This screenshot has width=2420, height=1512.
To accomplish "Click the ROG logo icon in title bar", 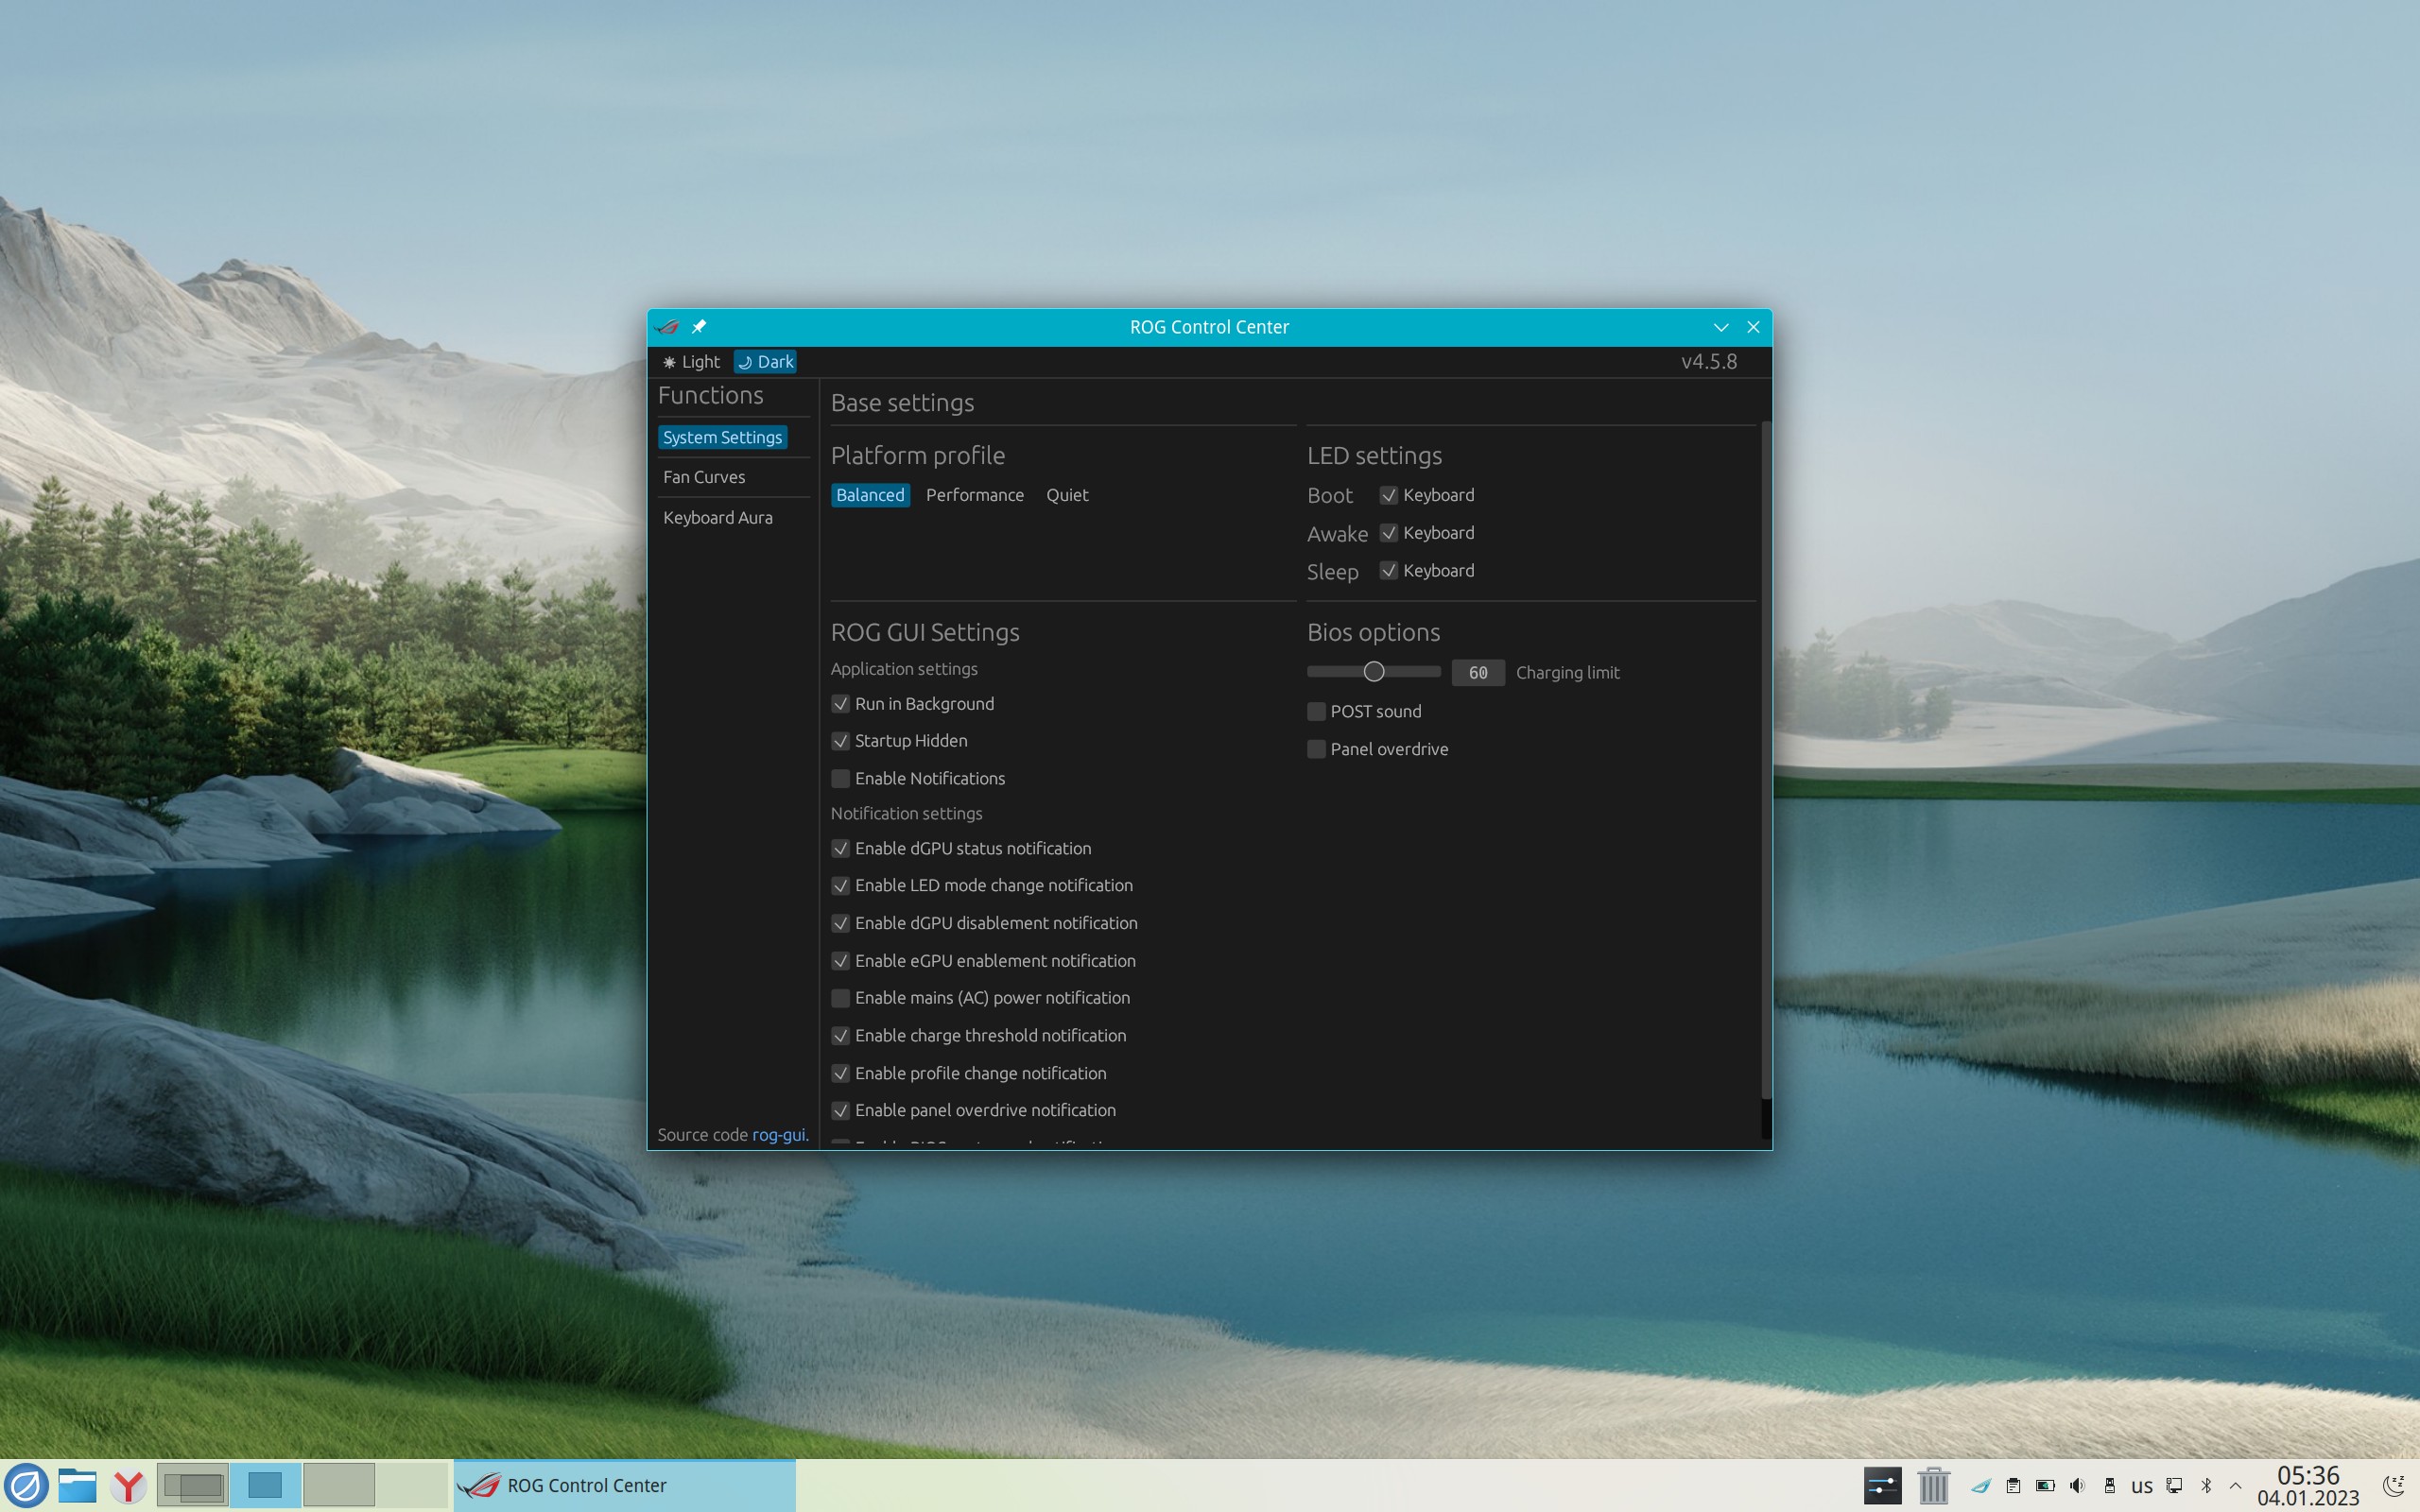I will [x=668, y=327].
